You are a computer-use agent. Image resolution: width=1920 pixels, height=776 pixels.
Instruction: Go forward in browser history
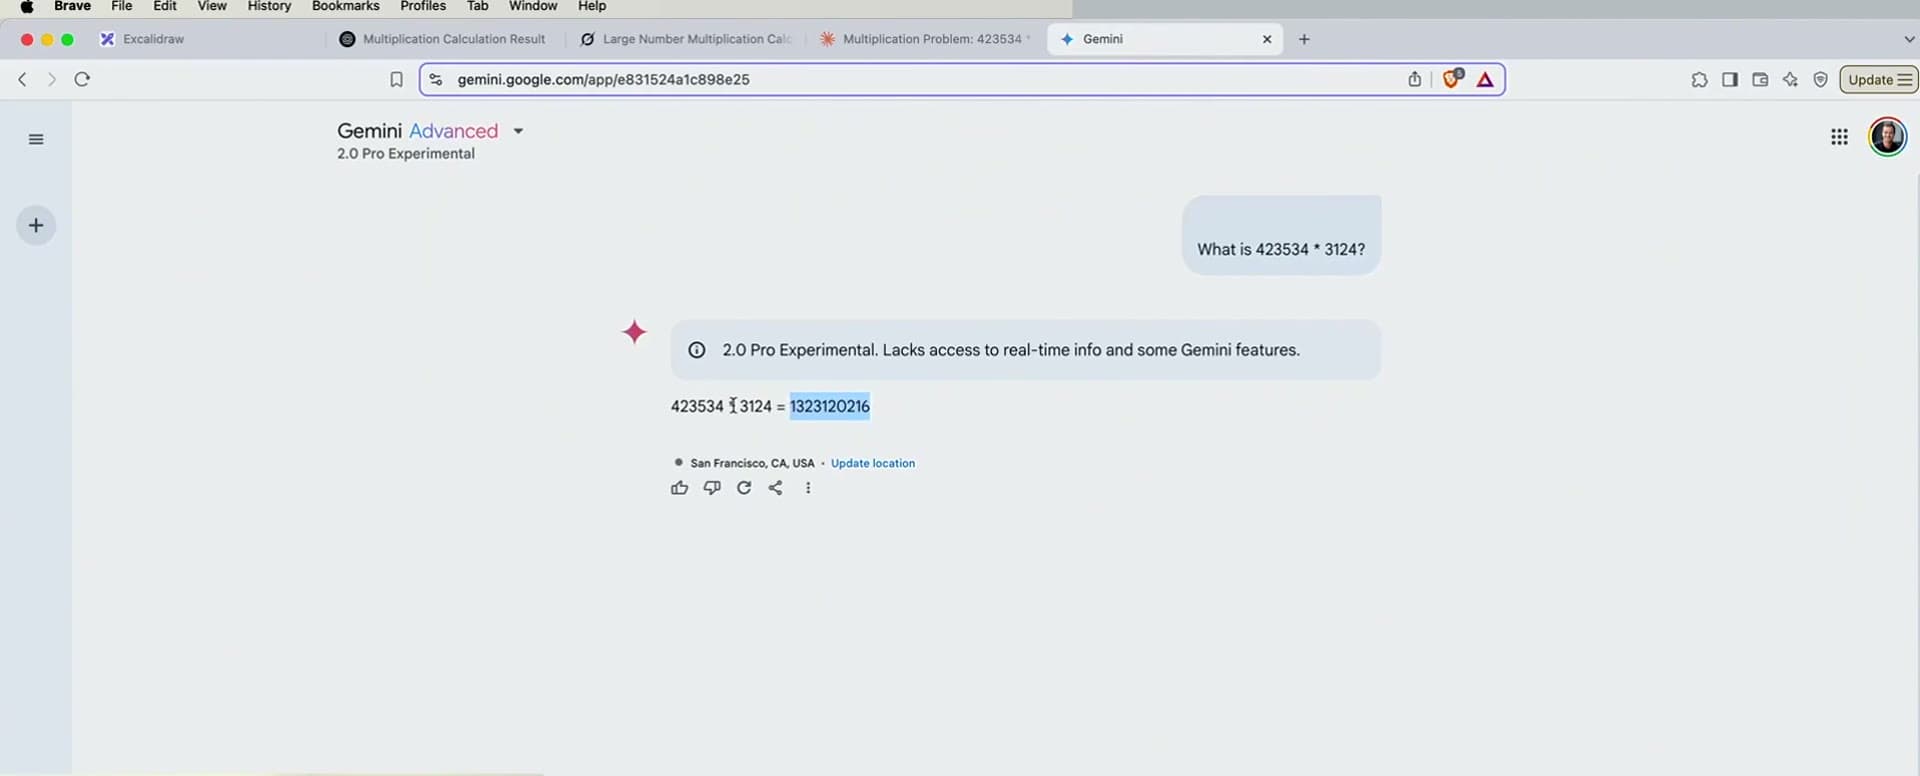(52, 79)
